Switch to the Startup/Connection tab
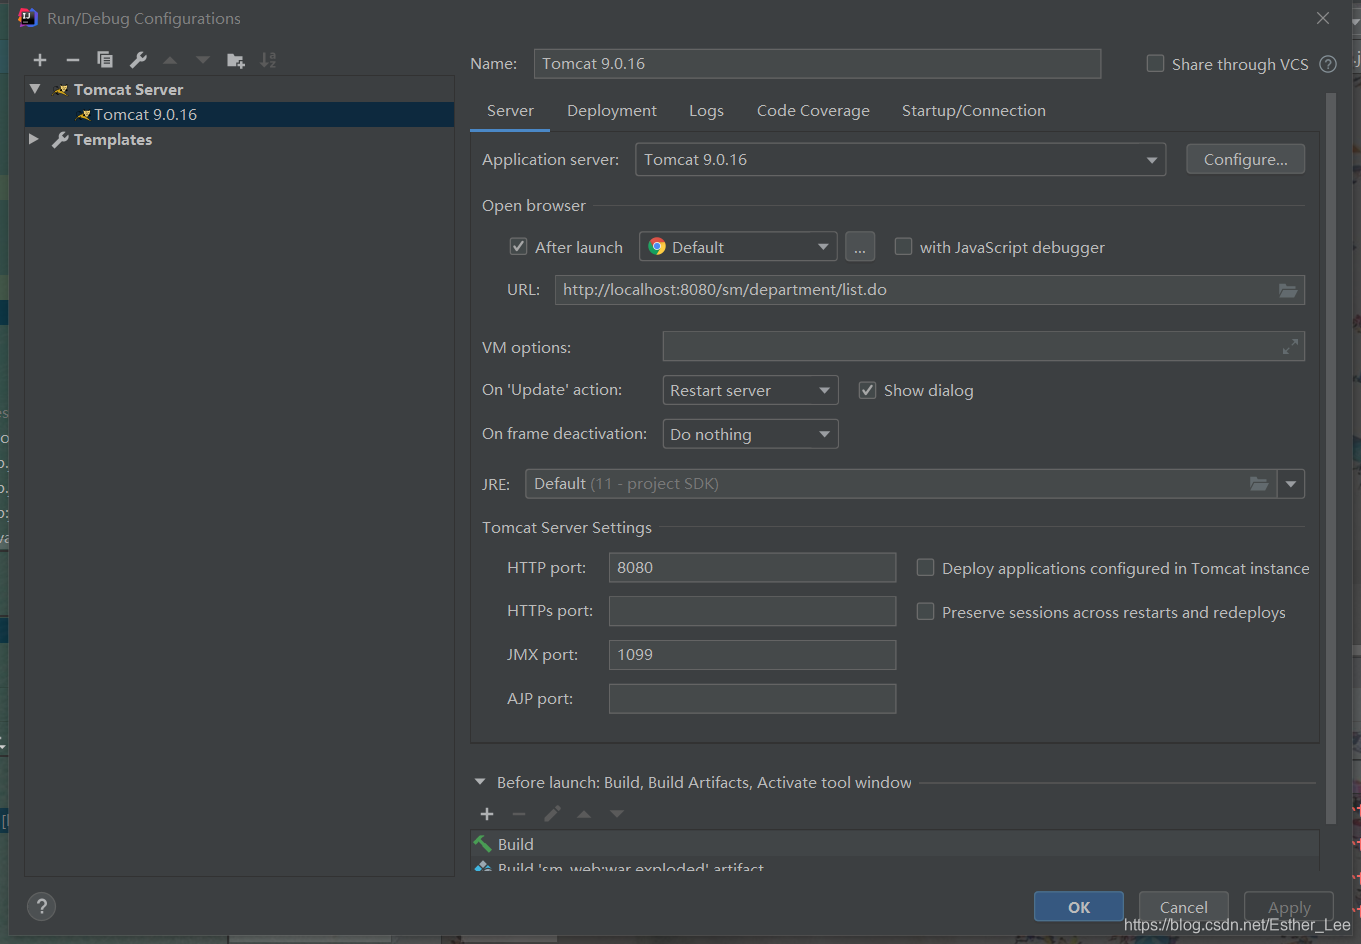This screenshot has width=1361, height=944. (974, 111)
